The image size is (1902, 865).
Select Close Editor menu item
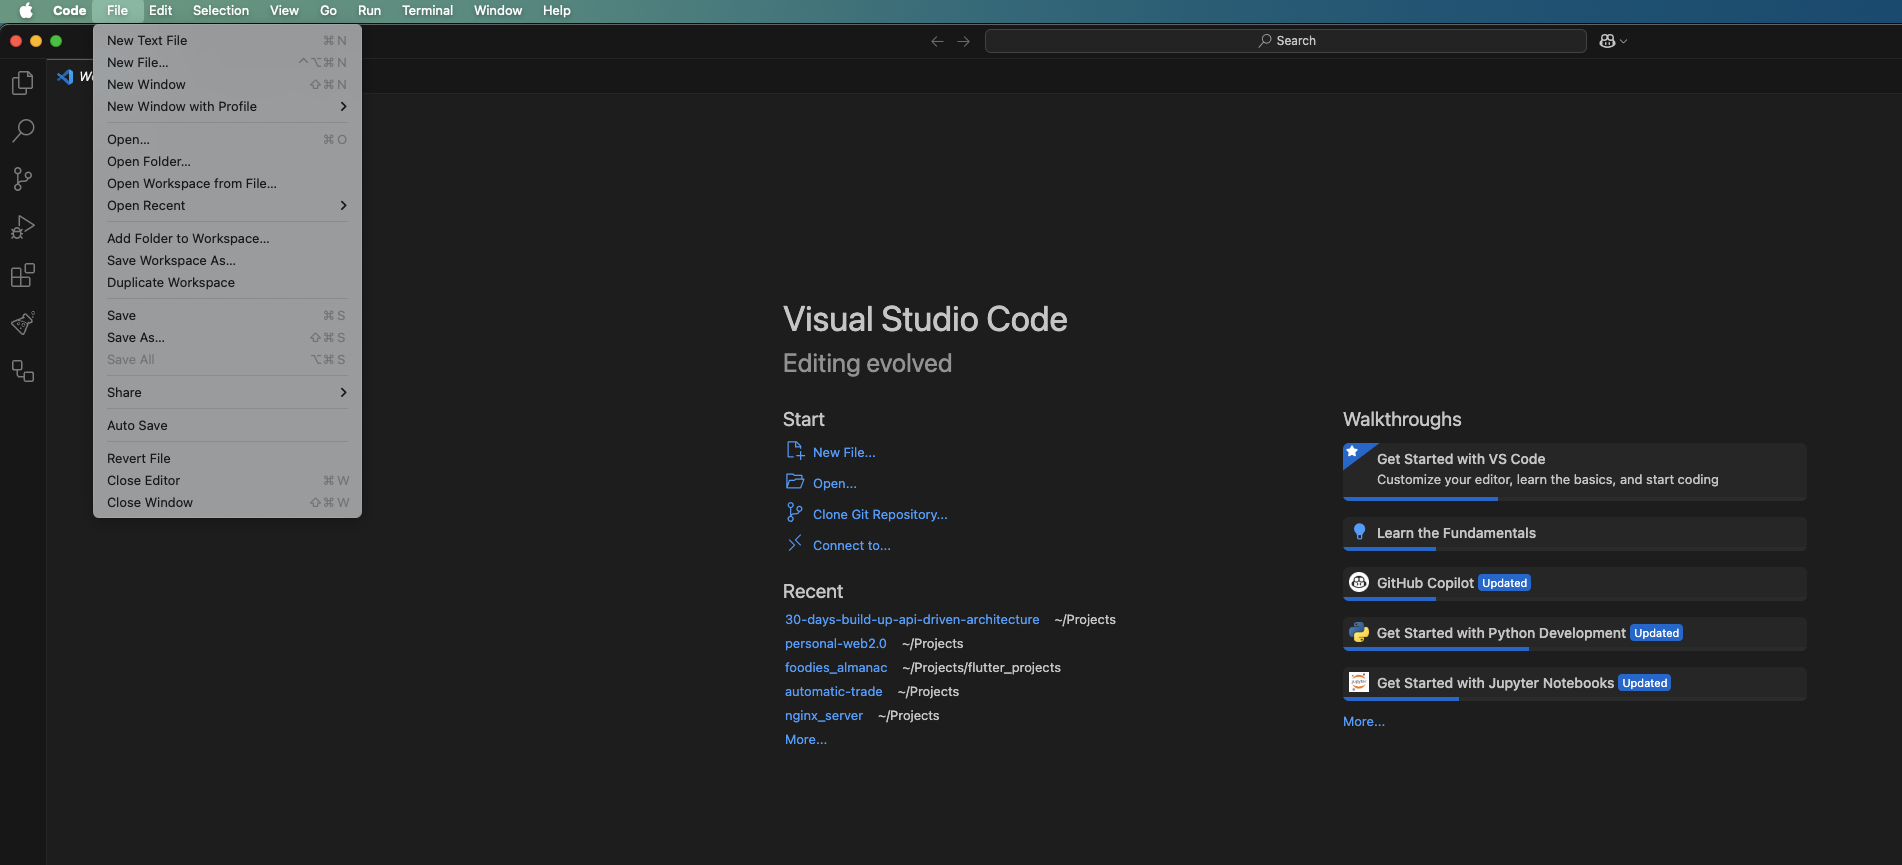coord(227,480)
